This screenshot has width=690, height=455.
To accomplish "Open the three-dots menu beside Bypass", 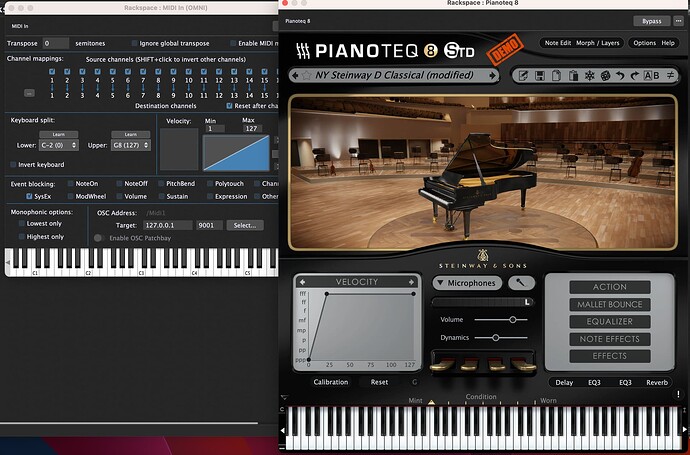I will pyautogui.click(x=678, y=21).
